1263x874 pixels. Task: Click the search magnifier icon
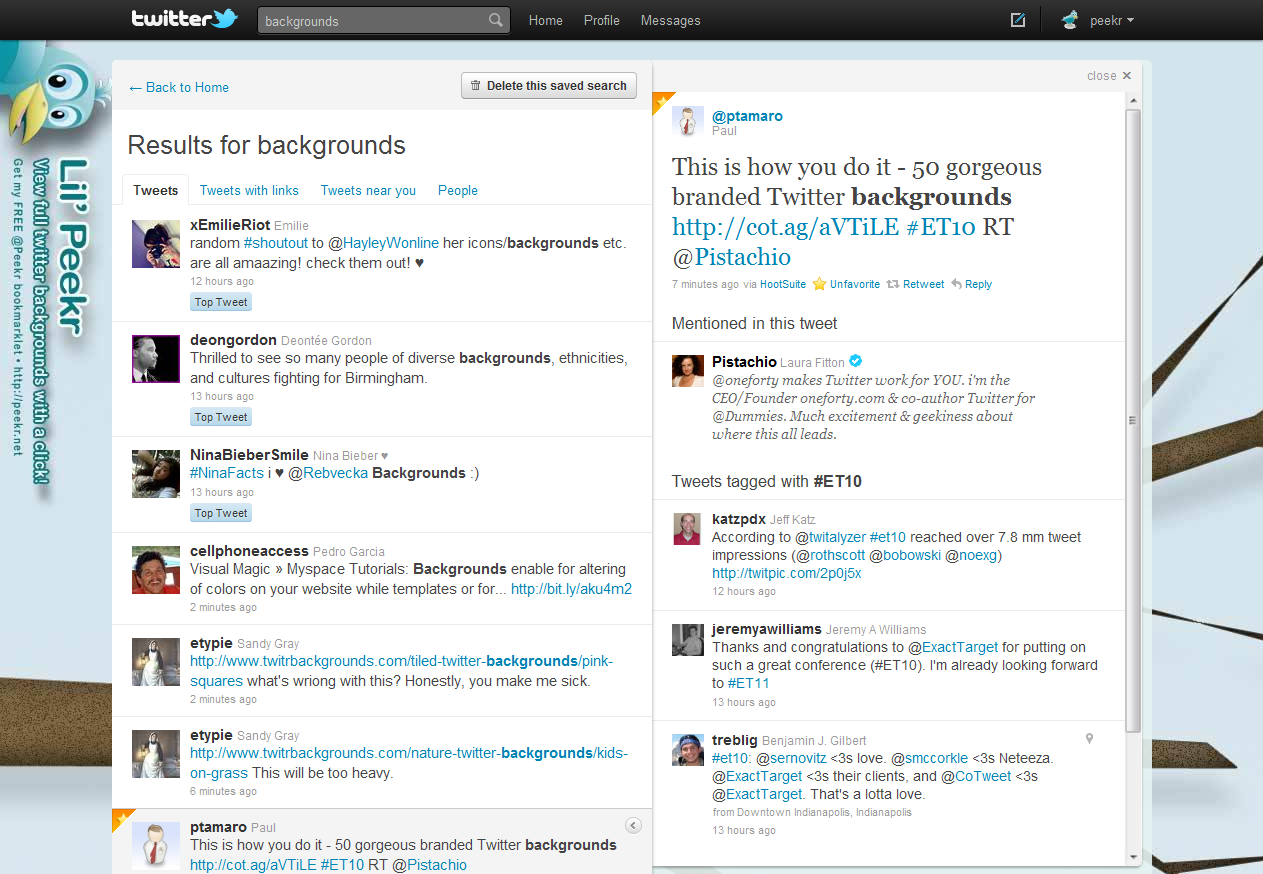click(x=495, y=20)
